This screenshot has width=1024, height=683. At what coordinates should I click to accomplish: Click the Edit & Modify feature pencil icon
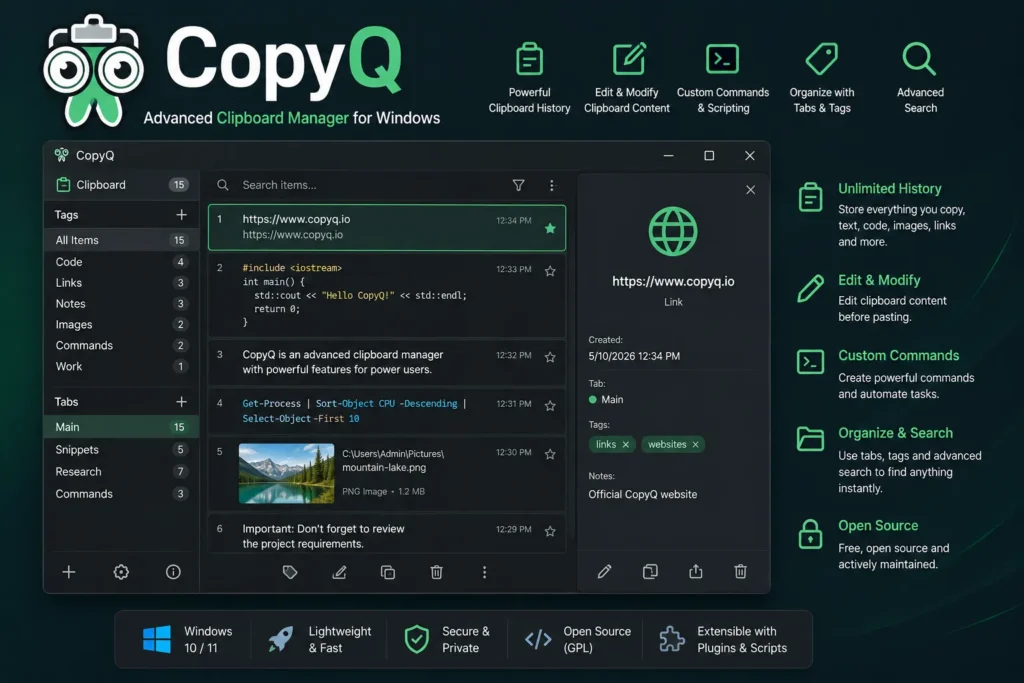point(810,288)
